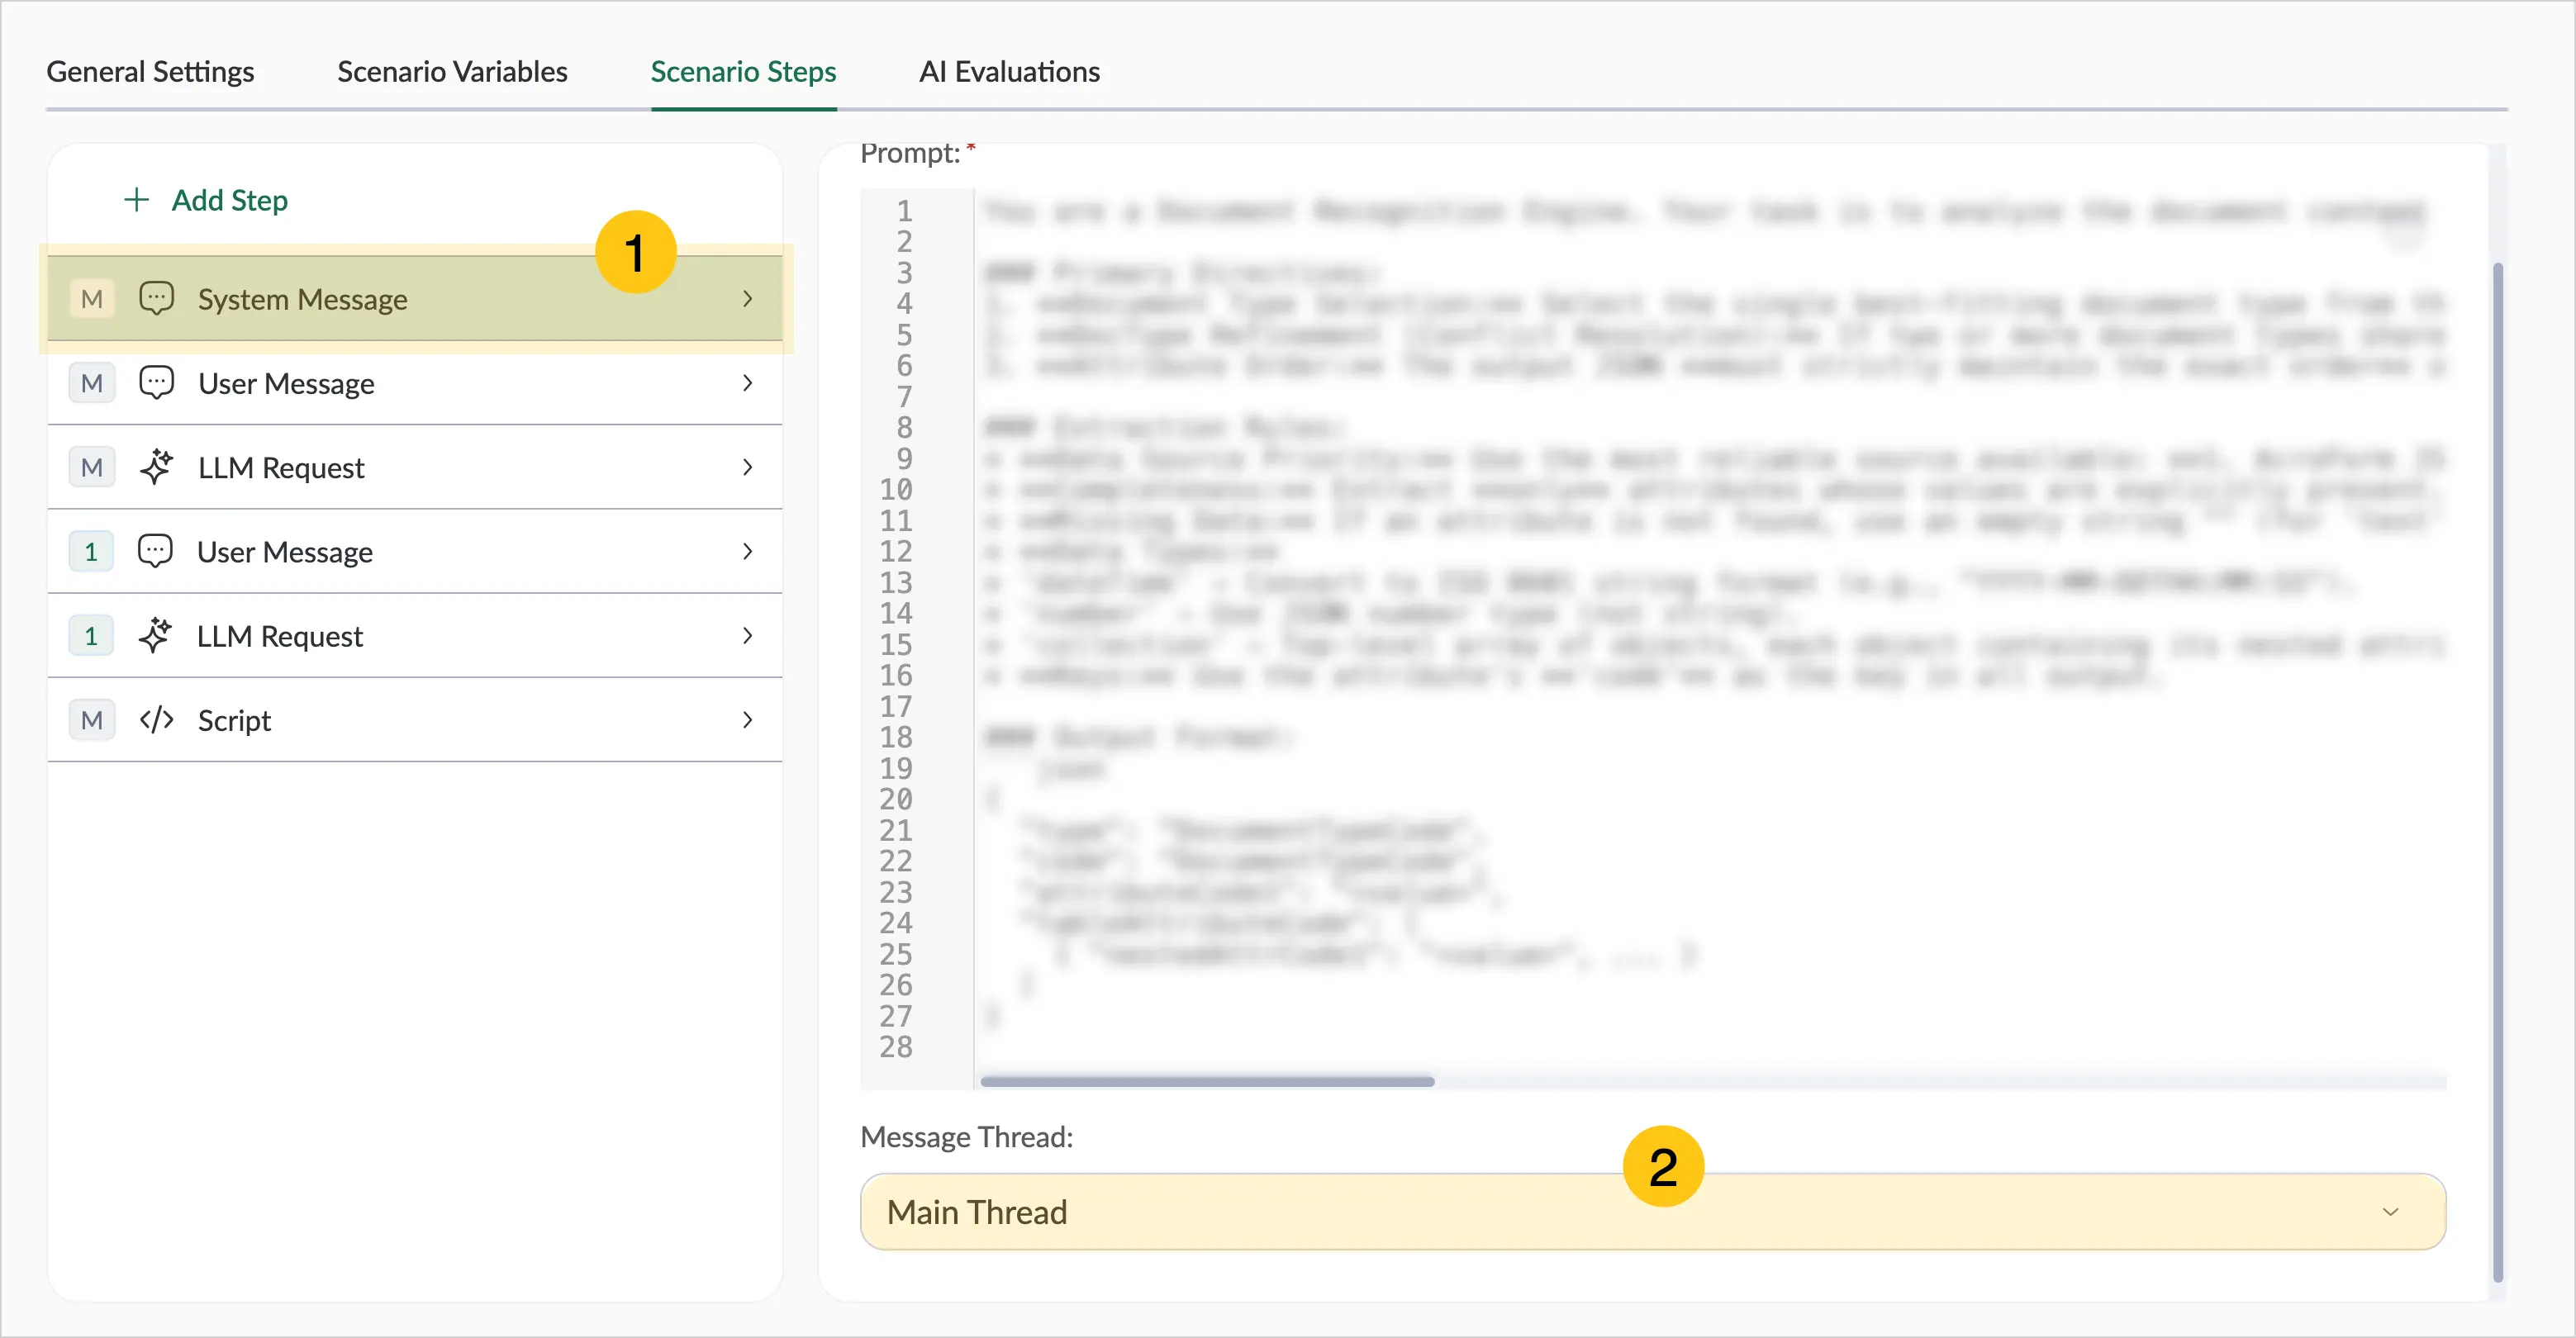Click the code brackets icon for Script

[x=156, y=720]
